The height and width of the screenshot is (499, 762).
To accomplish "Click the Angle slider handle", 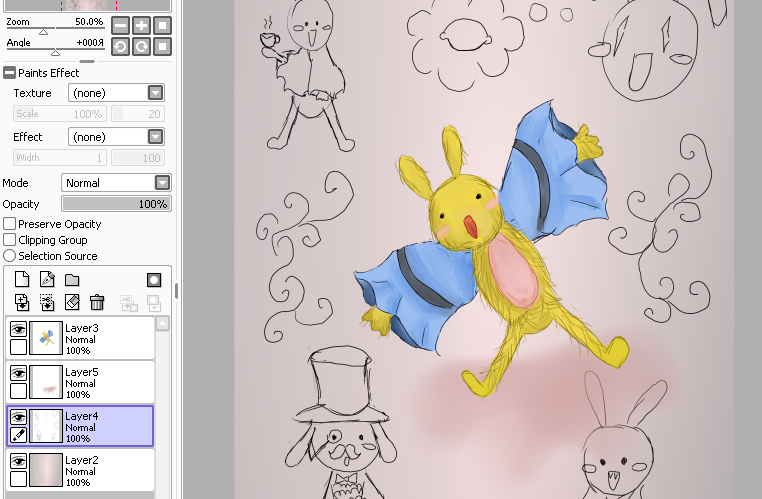I will tap(55, 52).
